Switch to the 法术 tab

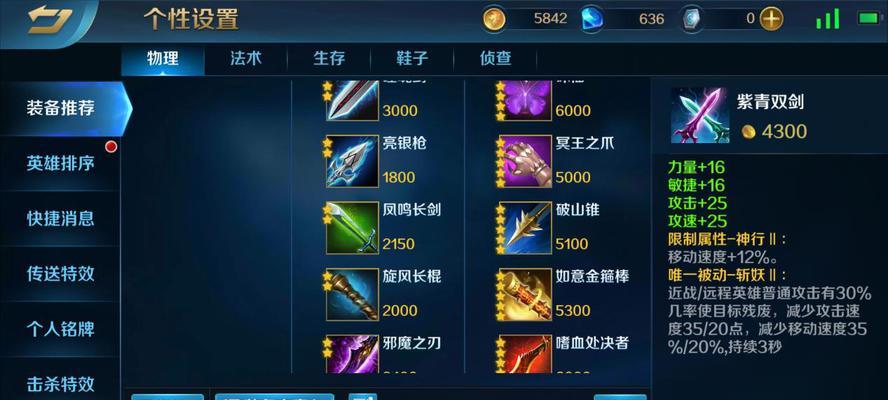[246, 58]
